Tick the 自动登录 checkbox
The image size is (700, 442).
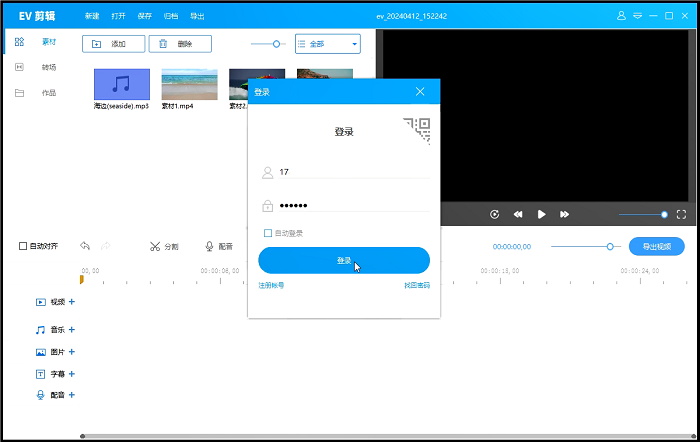click(x=268, y=233)
